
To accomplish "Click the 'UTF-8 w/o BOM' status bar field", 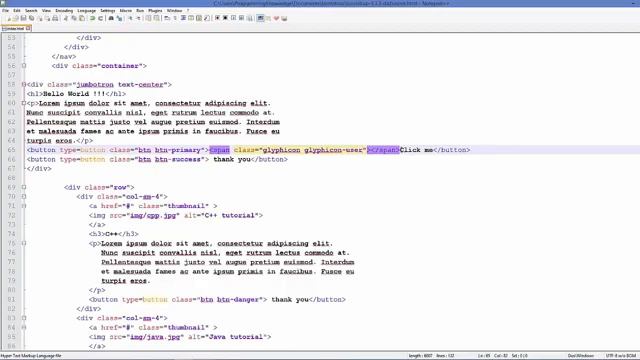I will 621,356.
